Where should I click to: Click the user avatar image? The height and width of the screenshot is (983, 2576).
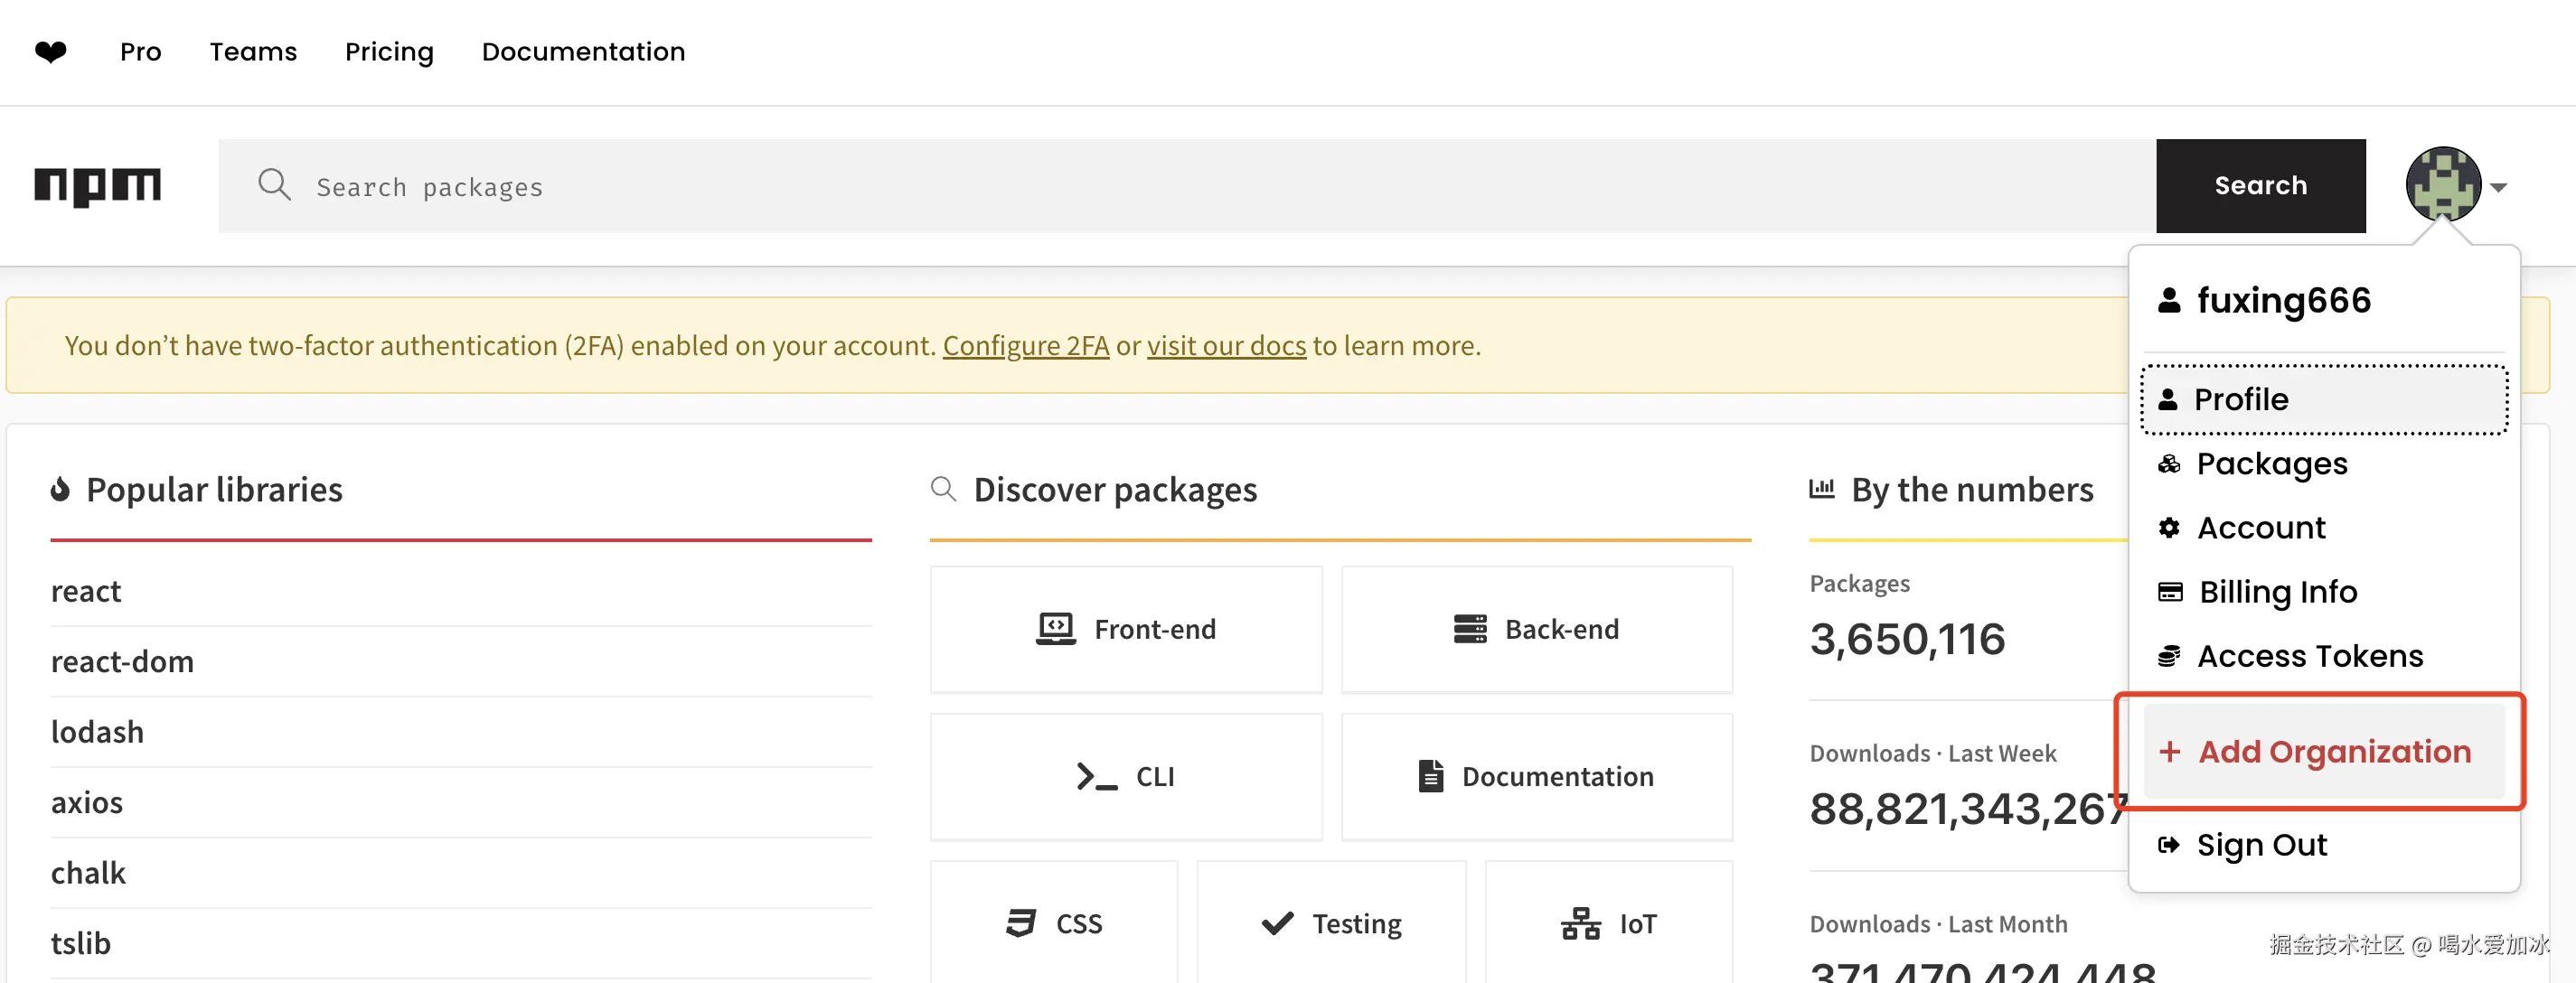(x=2442, y=185)
